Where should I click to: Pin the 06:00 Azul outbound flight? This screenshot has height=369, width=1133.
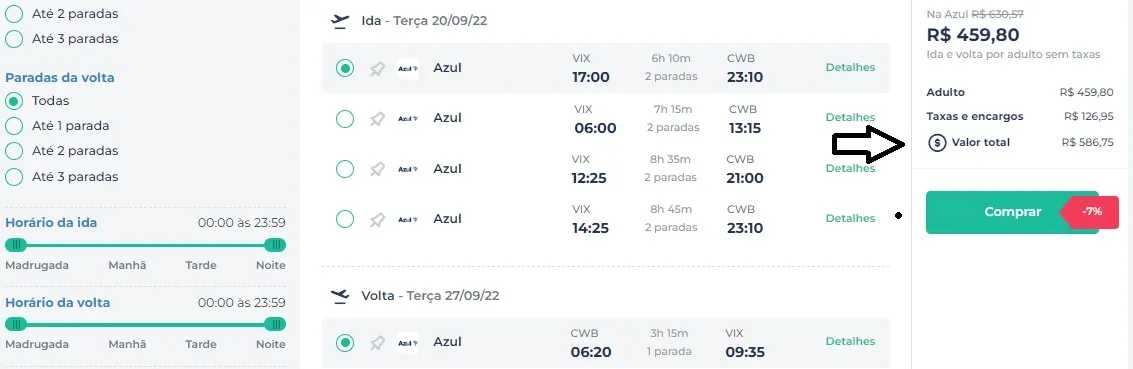click(x=377, y=118)
